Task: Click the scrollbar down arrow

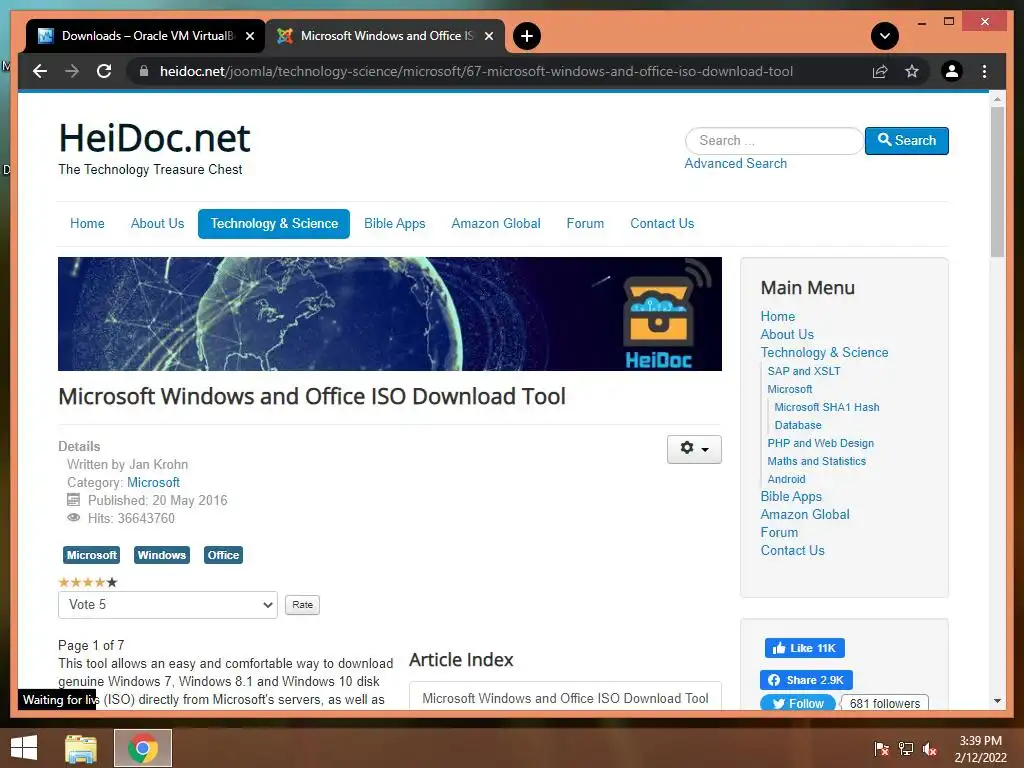Action: click(997, 701)
